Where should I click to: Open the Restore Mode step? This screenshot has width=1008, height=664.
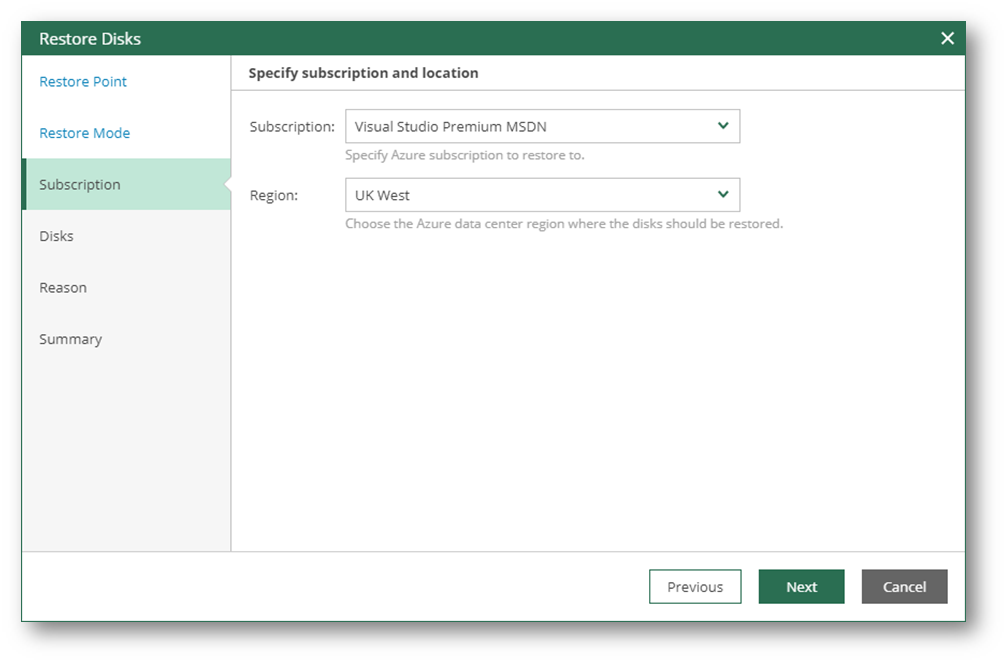pyautogui.click(x=84, y=133)
